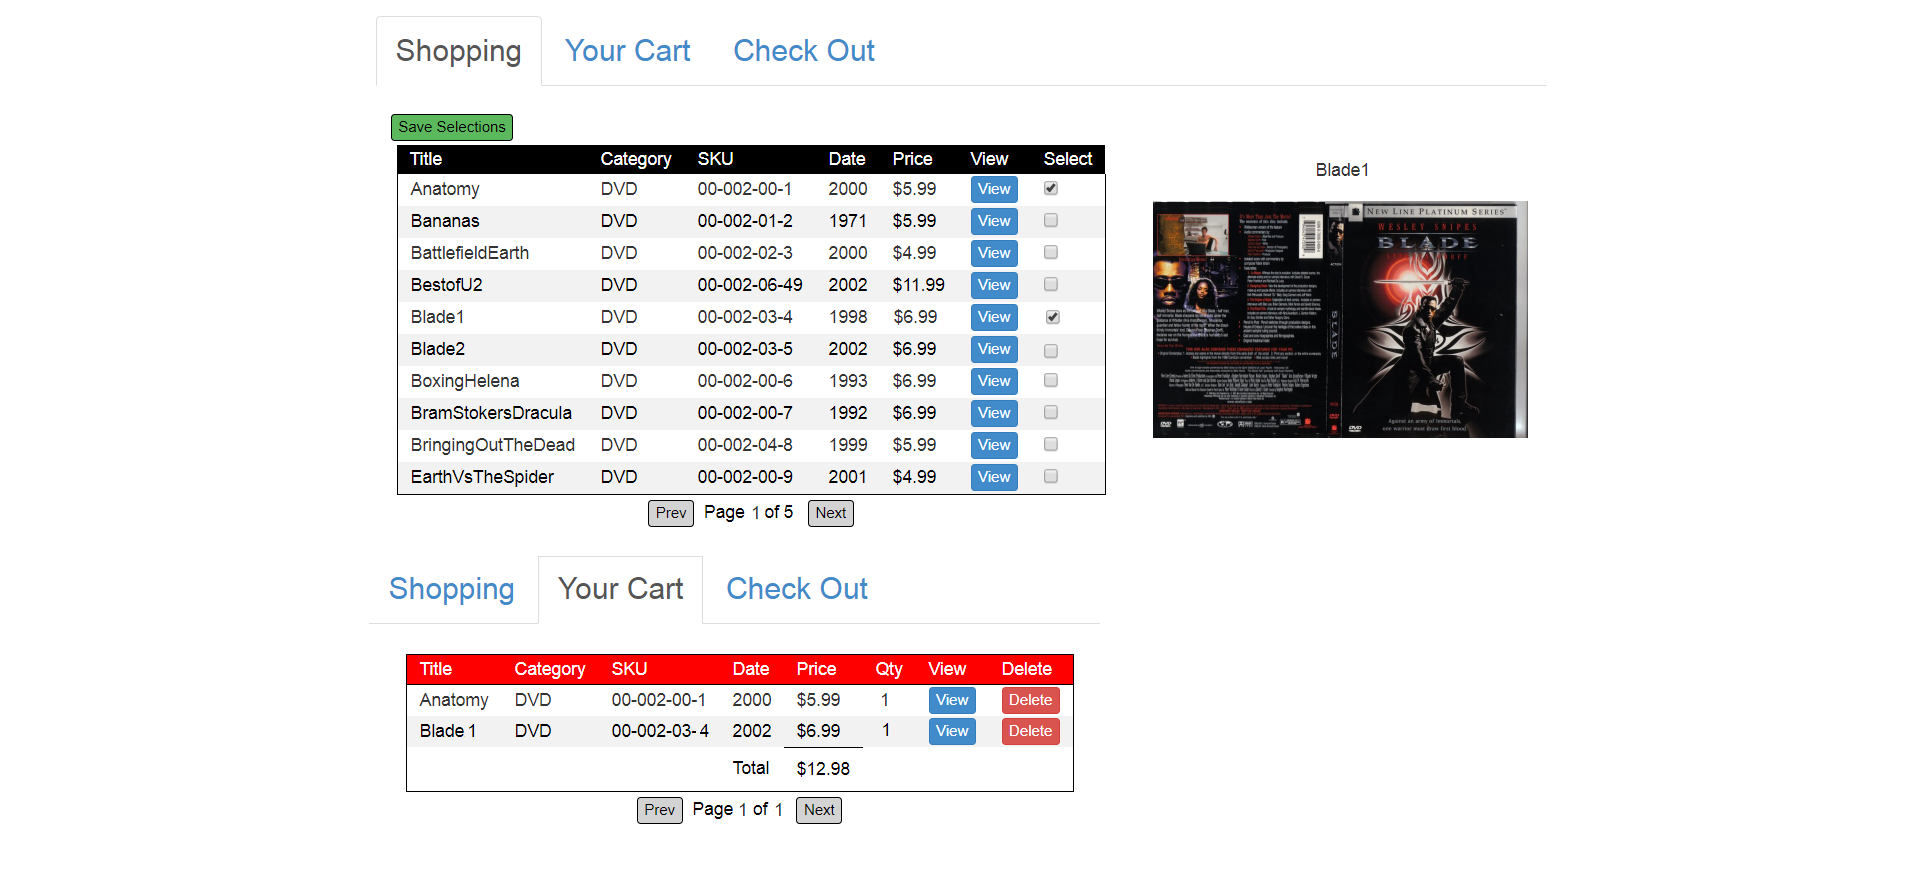Click Prev under the cart table
Screen dimensions: 1911x871
660,810
